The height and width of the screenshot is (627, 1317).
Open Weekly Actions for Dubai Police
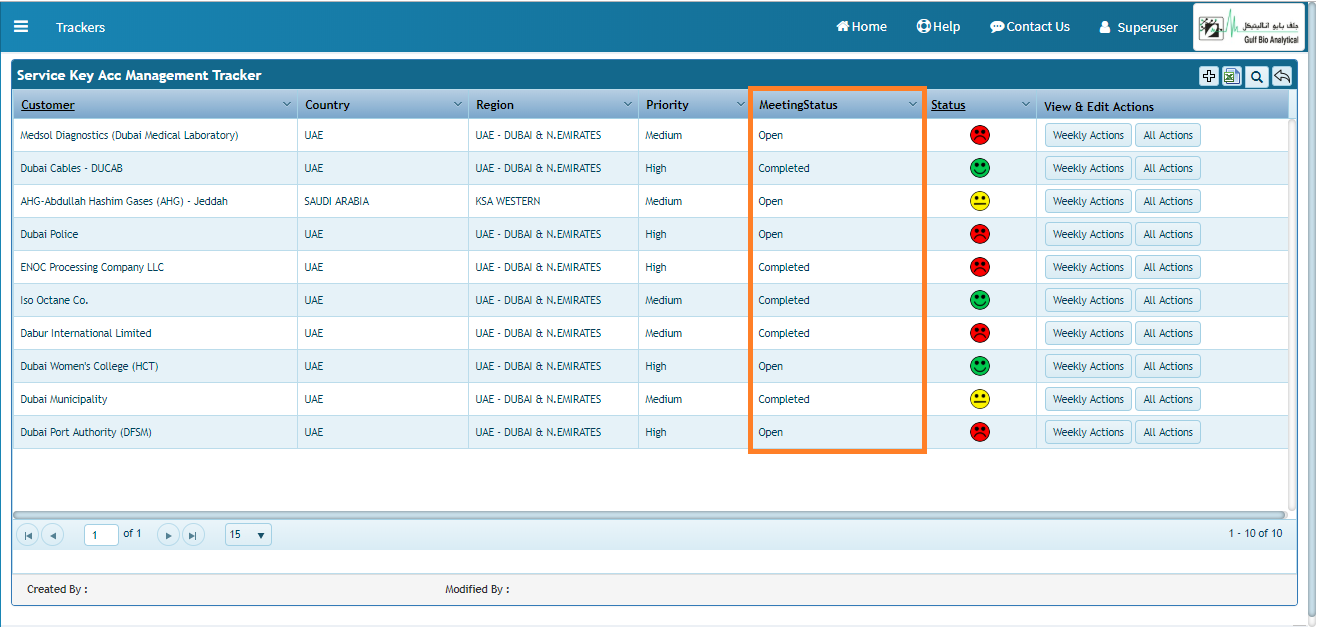(x=1088, y=234)
